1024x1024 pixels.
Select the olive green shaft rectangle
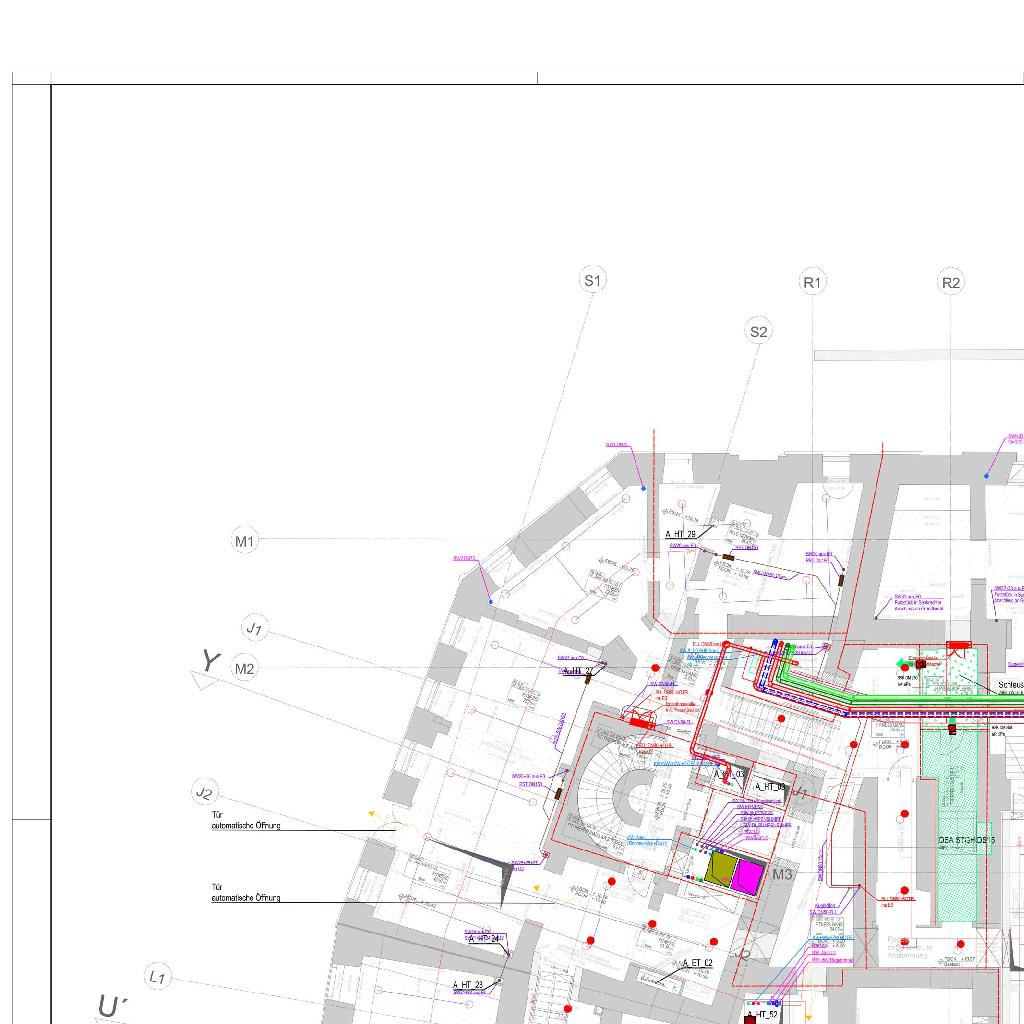coord(718,868)
